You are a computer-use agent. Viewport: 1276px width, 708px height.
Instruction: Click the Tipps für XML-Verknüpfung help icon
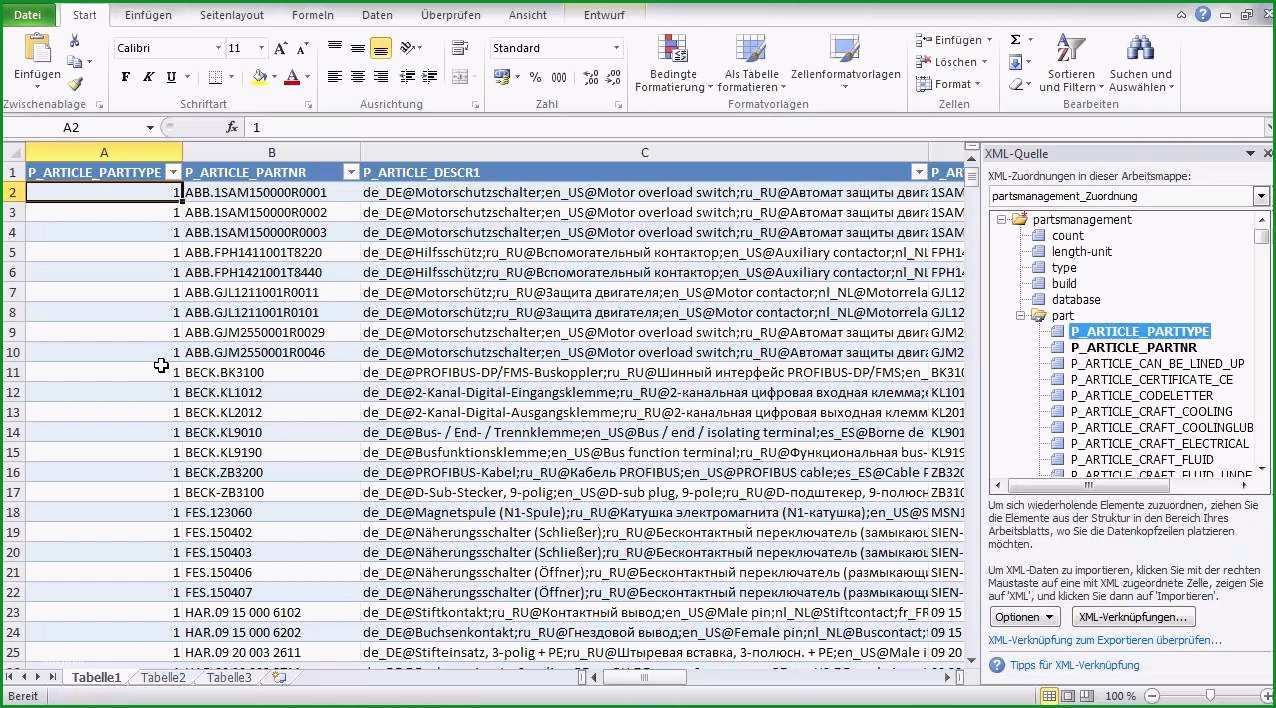pos(997,665)
